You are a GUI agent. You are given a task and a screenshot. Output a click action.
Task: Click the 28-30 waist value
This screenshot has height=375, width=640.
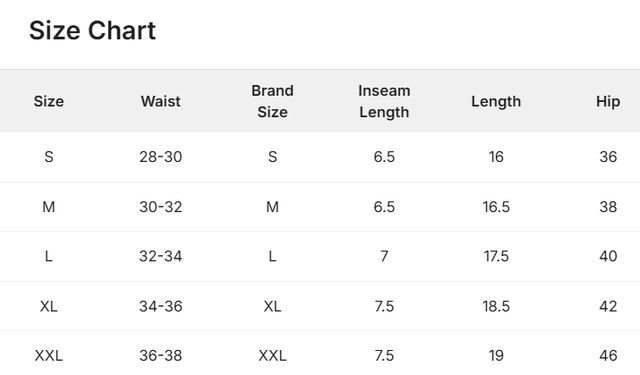click(160, 157)
